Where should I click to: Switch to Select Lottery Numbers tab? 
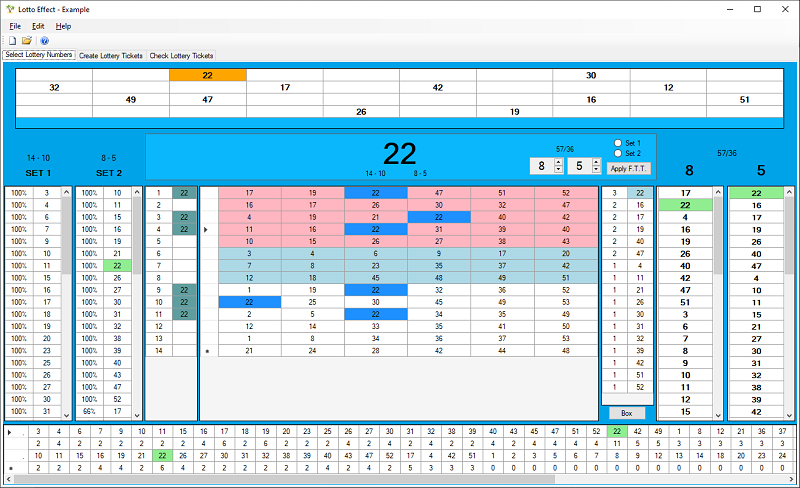pos(39,55)
